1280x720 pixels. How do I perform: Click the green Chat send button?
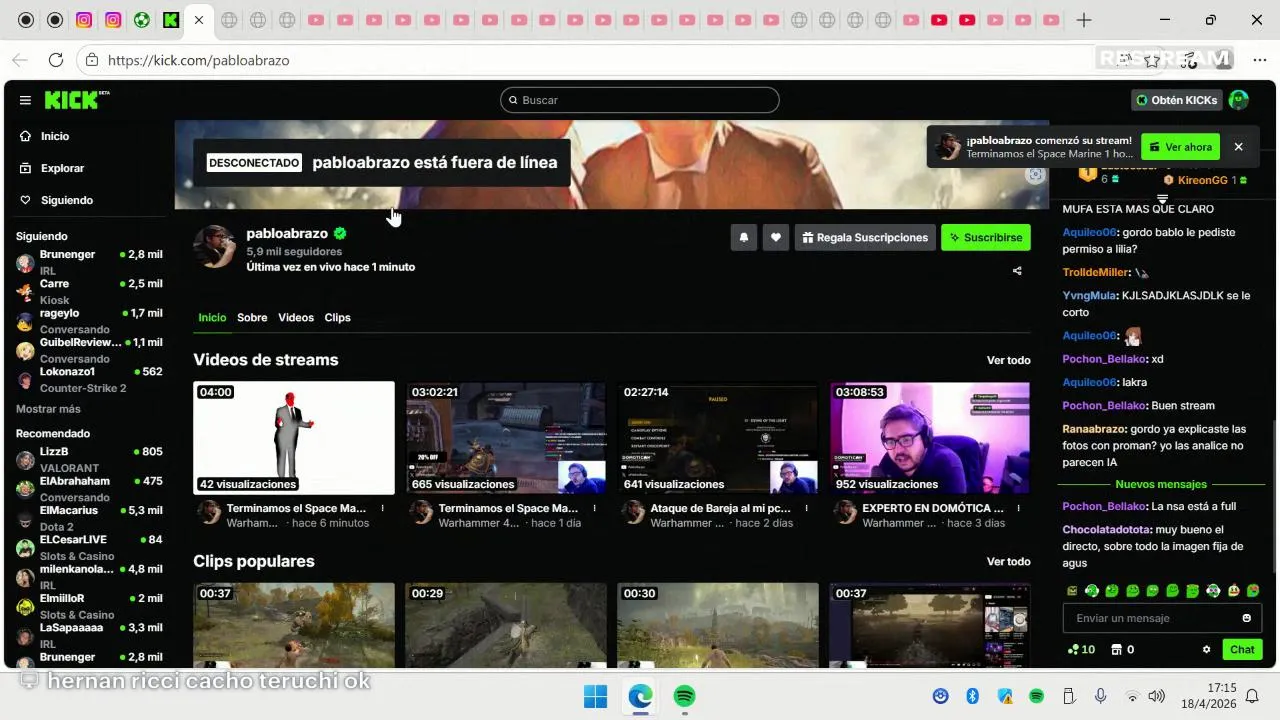1242,649
